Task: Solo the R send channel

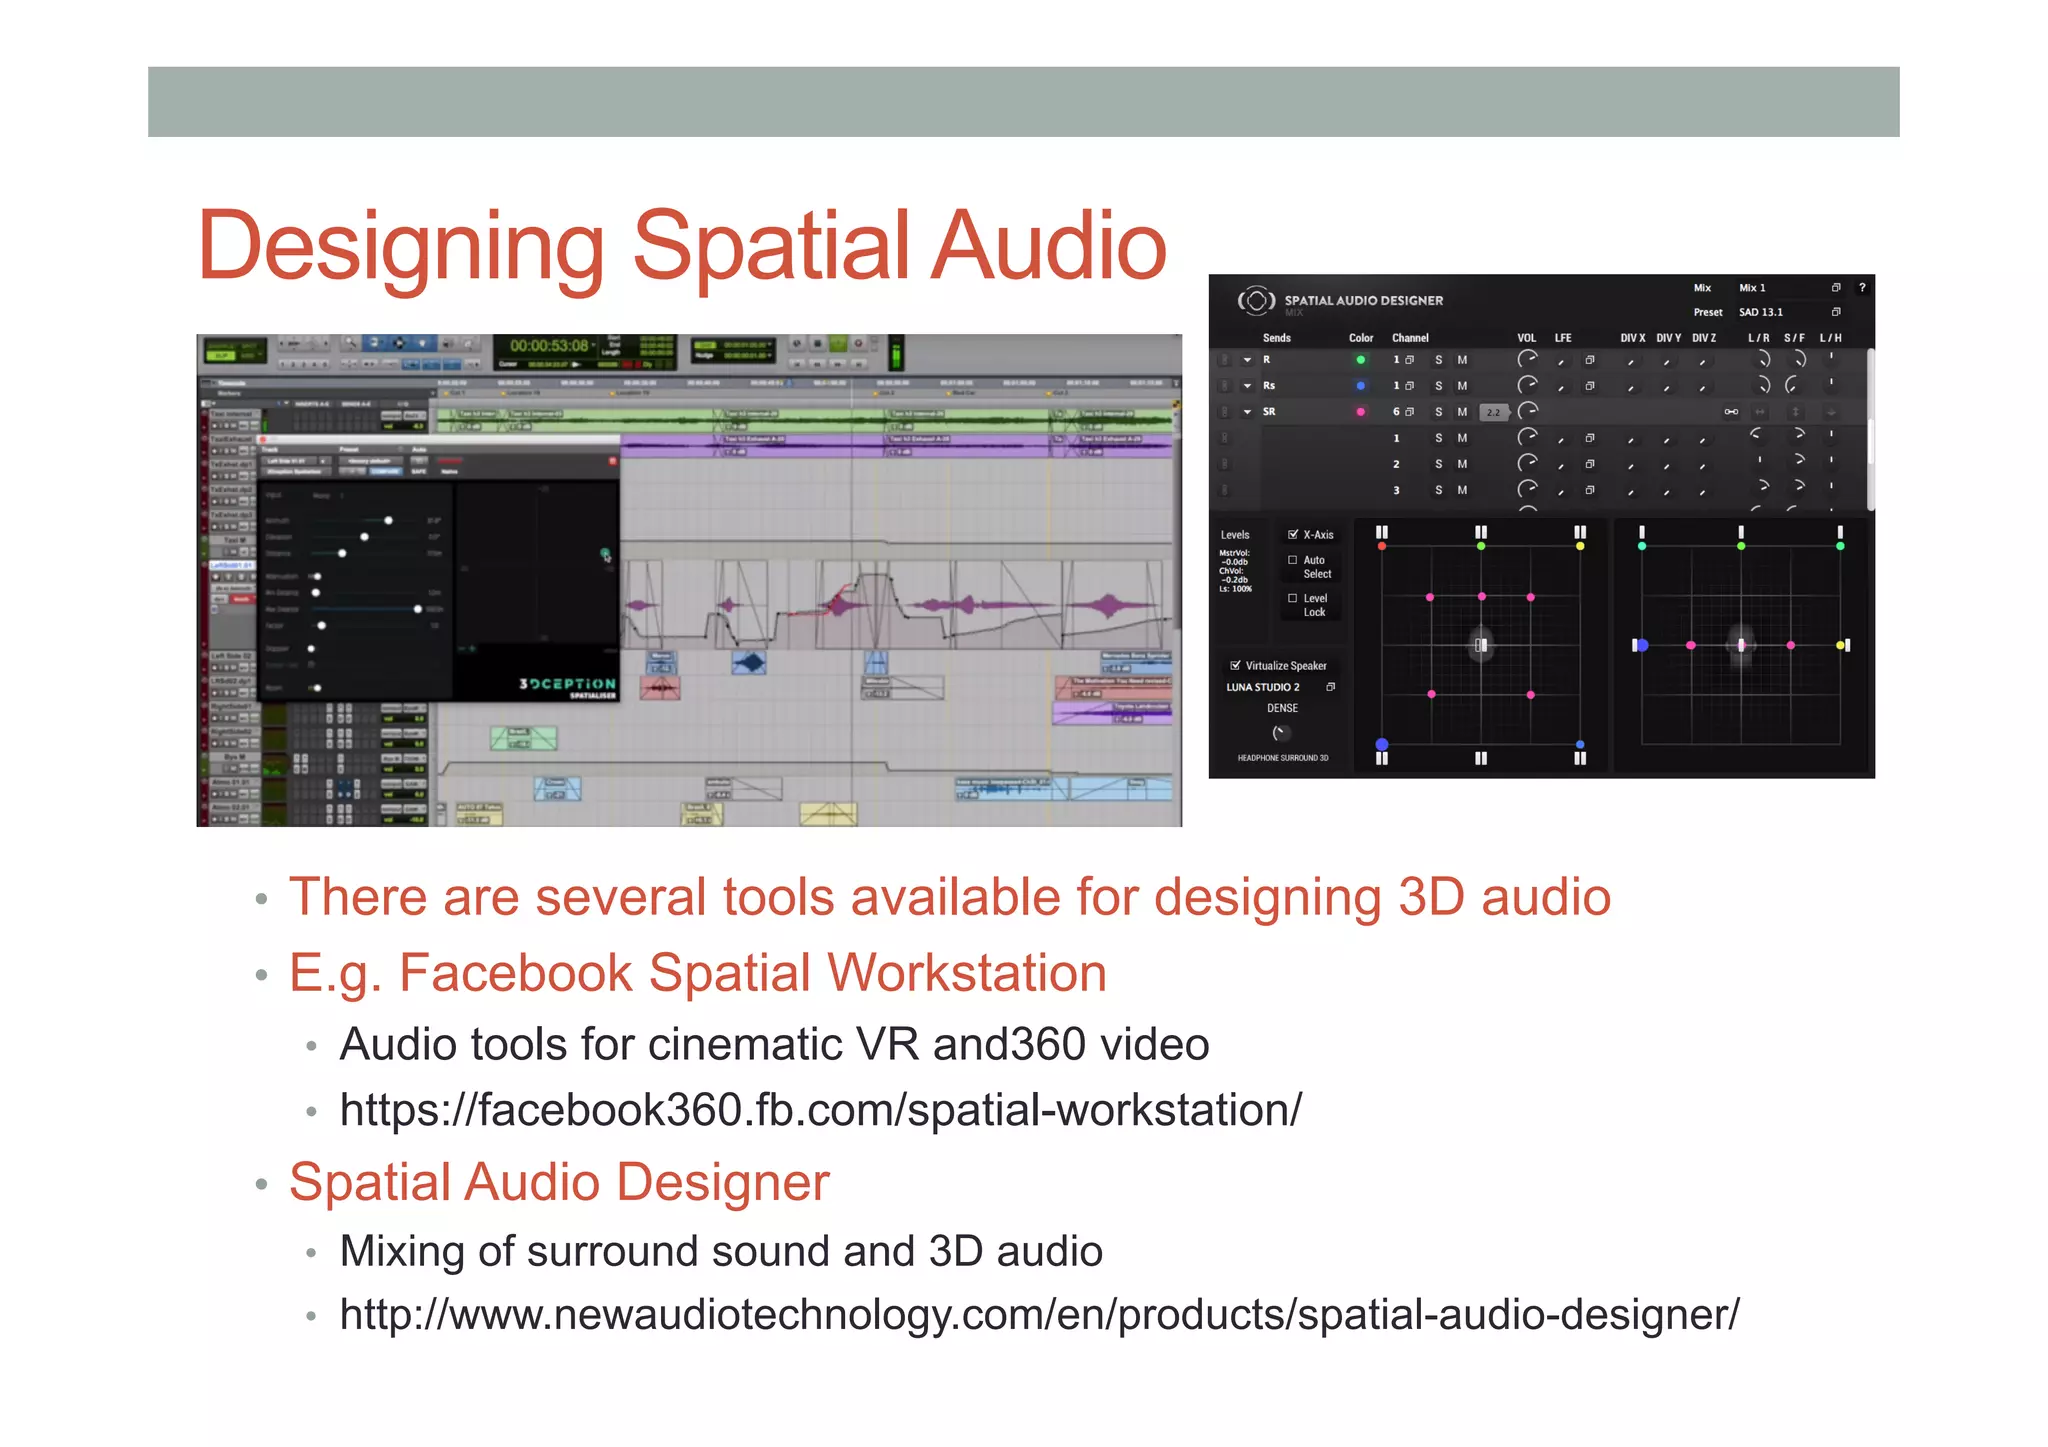Action: [1439, 360]
